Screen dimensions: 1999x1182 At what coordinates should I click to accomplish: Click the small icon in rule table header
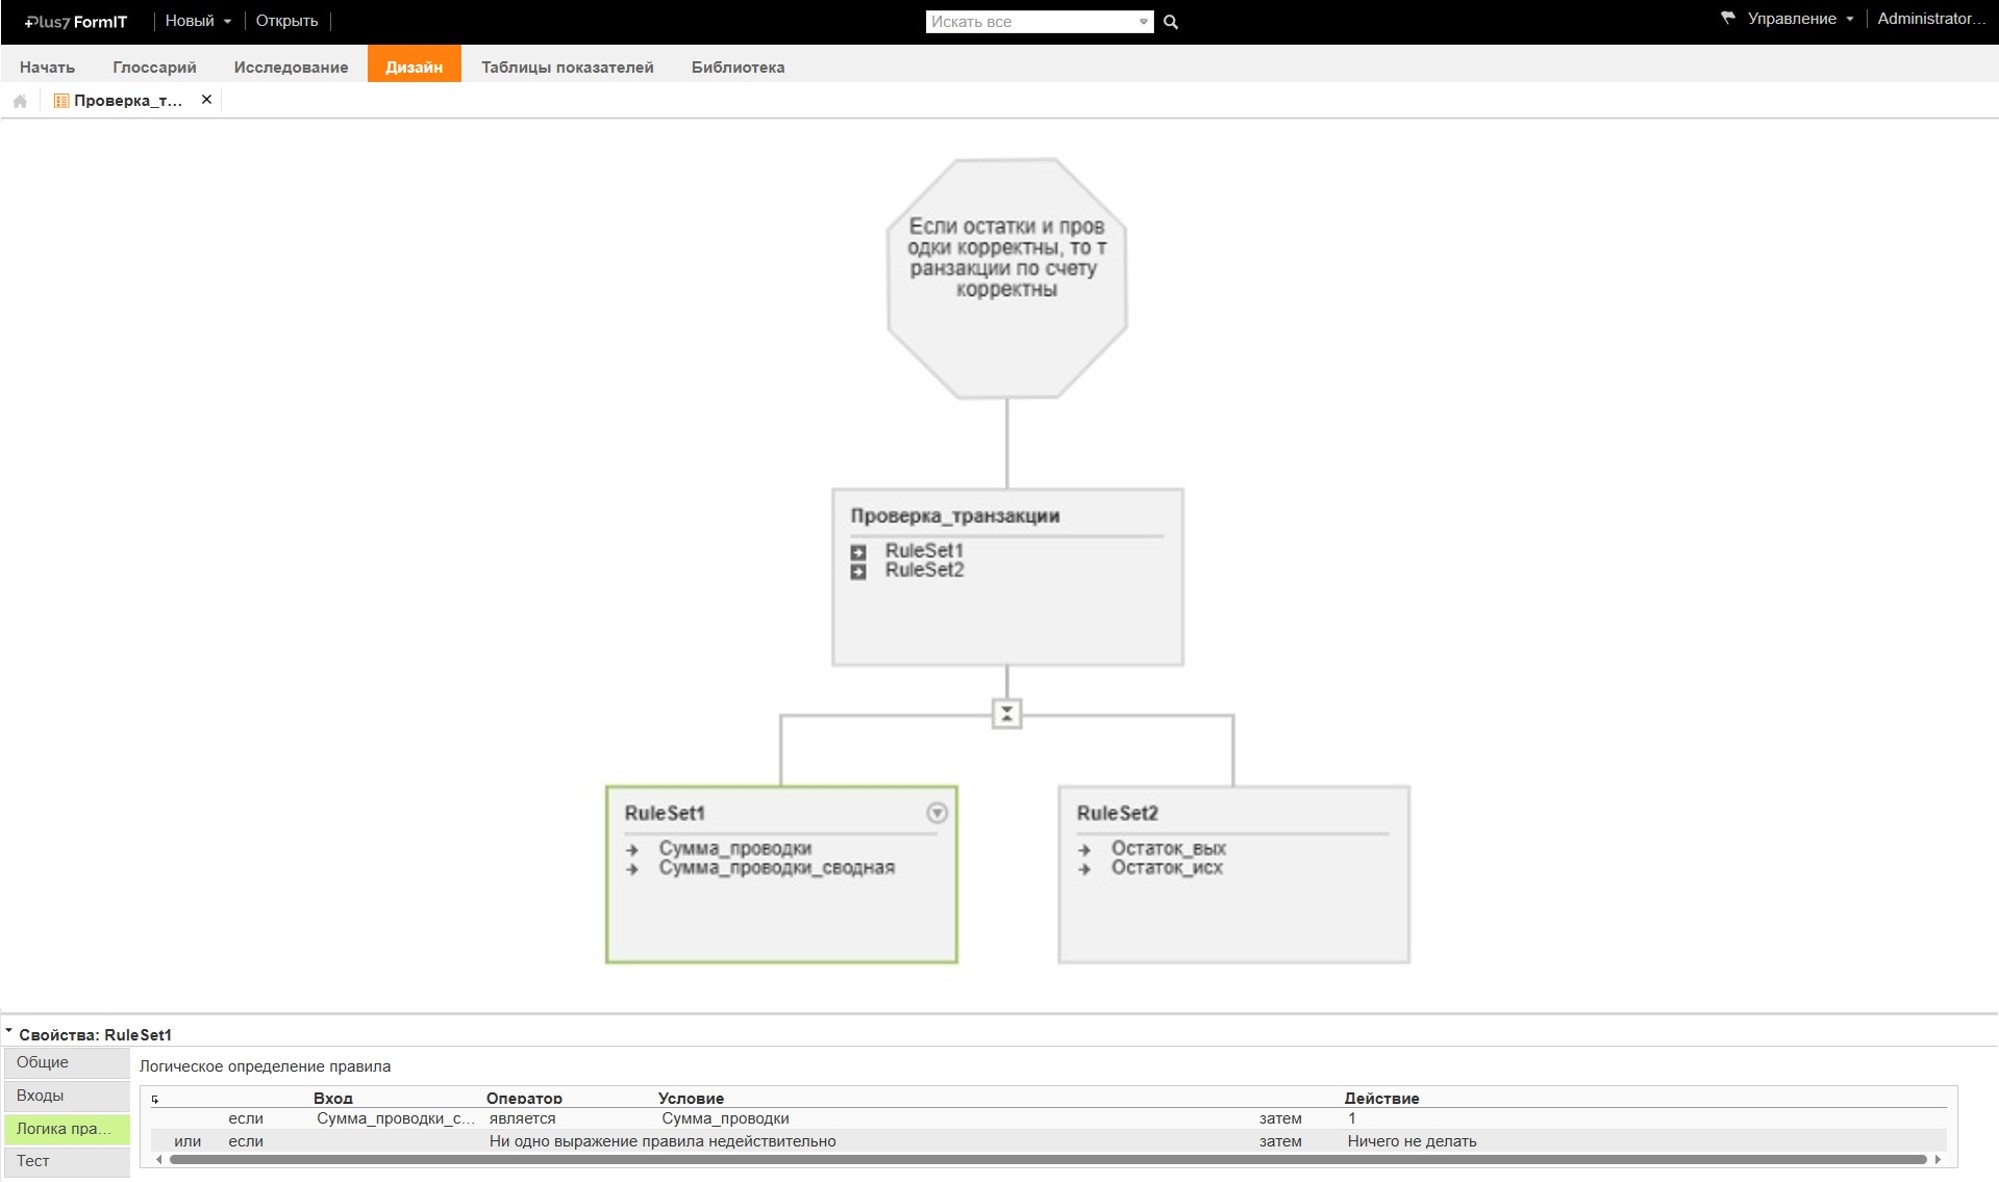tap(155, 1099)
